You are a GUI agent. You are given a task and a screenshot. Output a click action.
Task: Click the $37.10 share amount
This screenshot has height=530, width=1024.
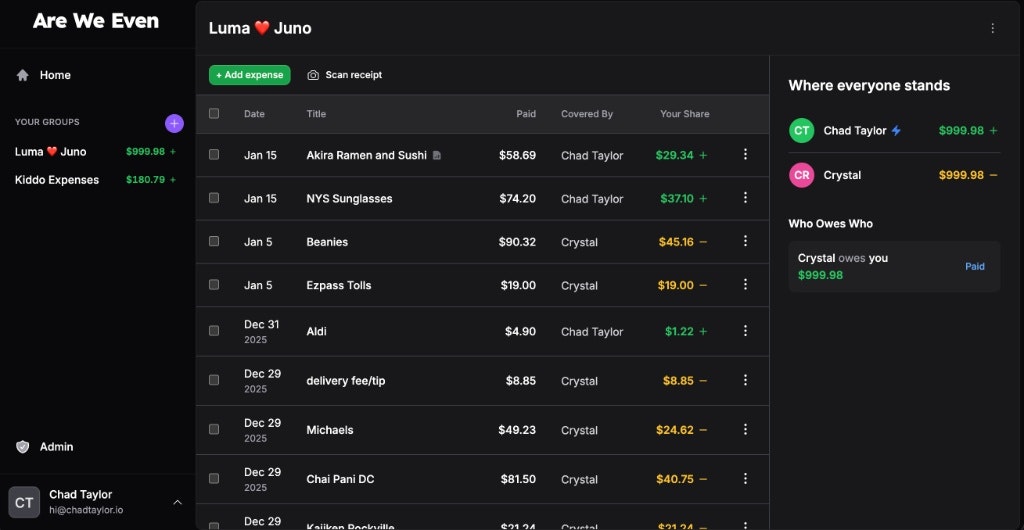coord(677,198)
